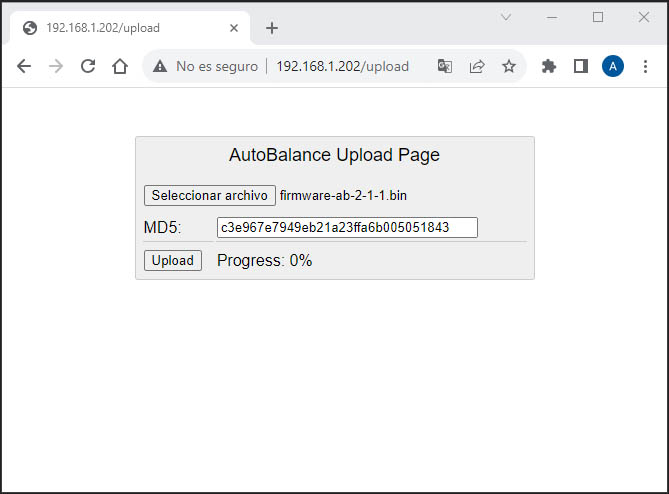Toggle the browser side panel

581,66
